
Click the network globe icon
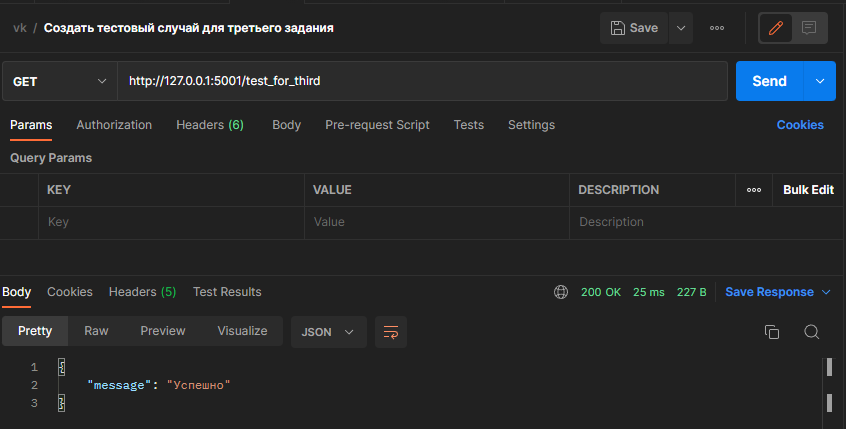click(561, 292)
